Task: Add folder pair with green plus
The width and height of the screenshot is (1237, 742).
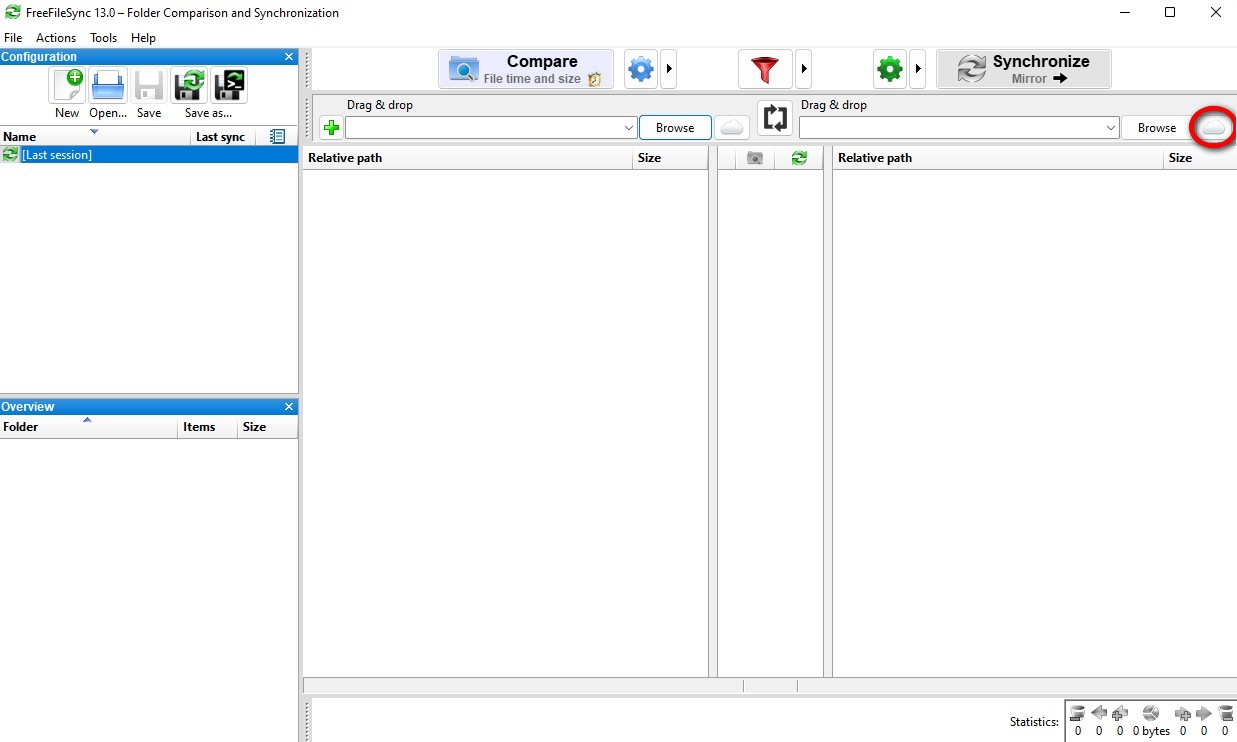Action: (331, 128)
